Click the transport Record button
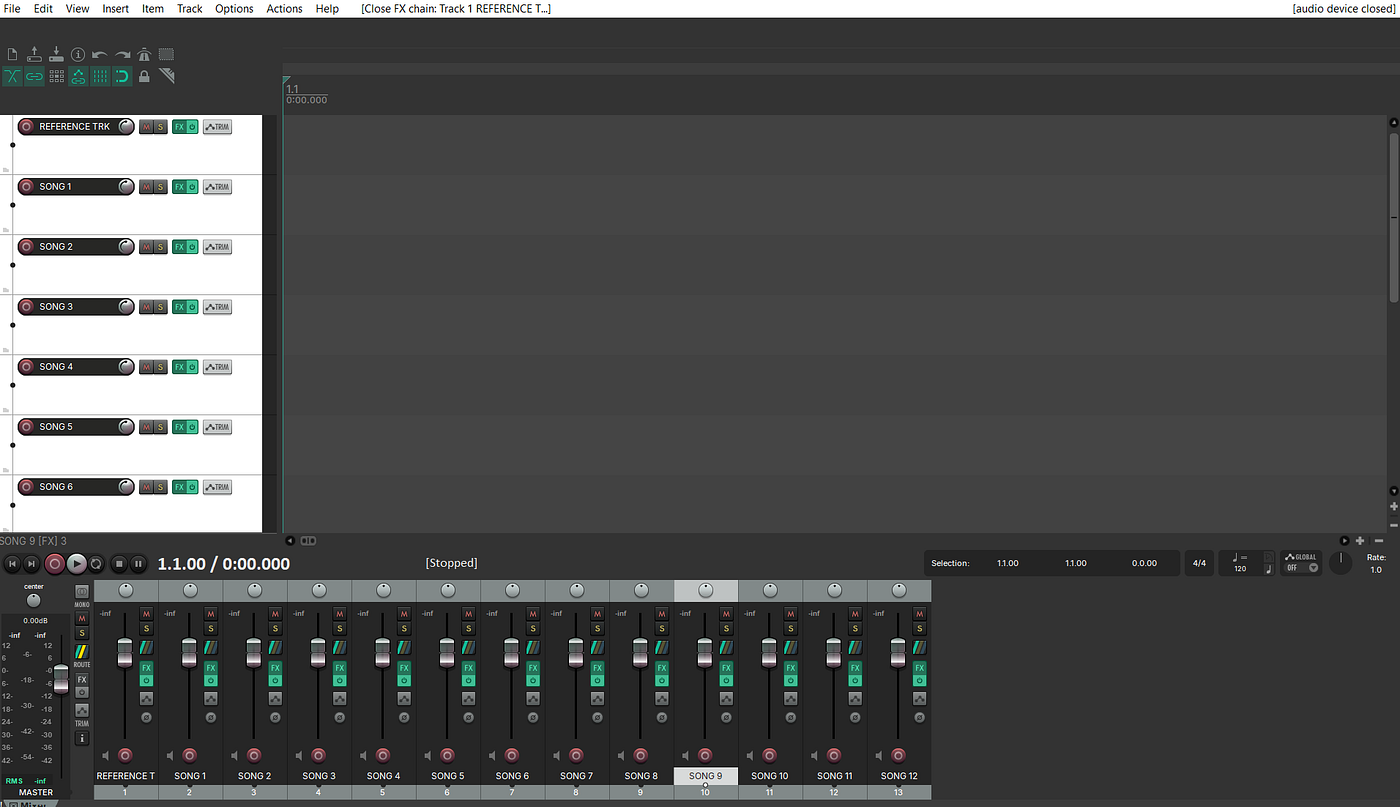The image size is (1400, 807). 55,564
